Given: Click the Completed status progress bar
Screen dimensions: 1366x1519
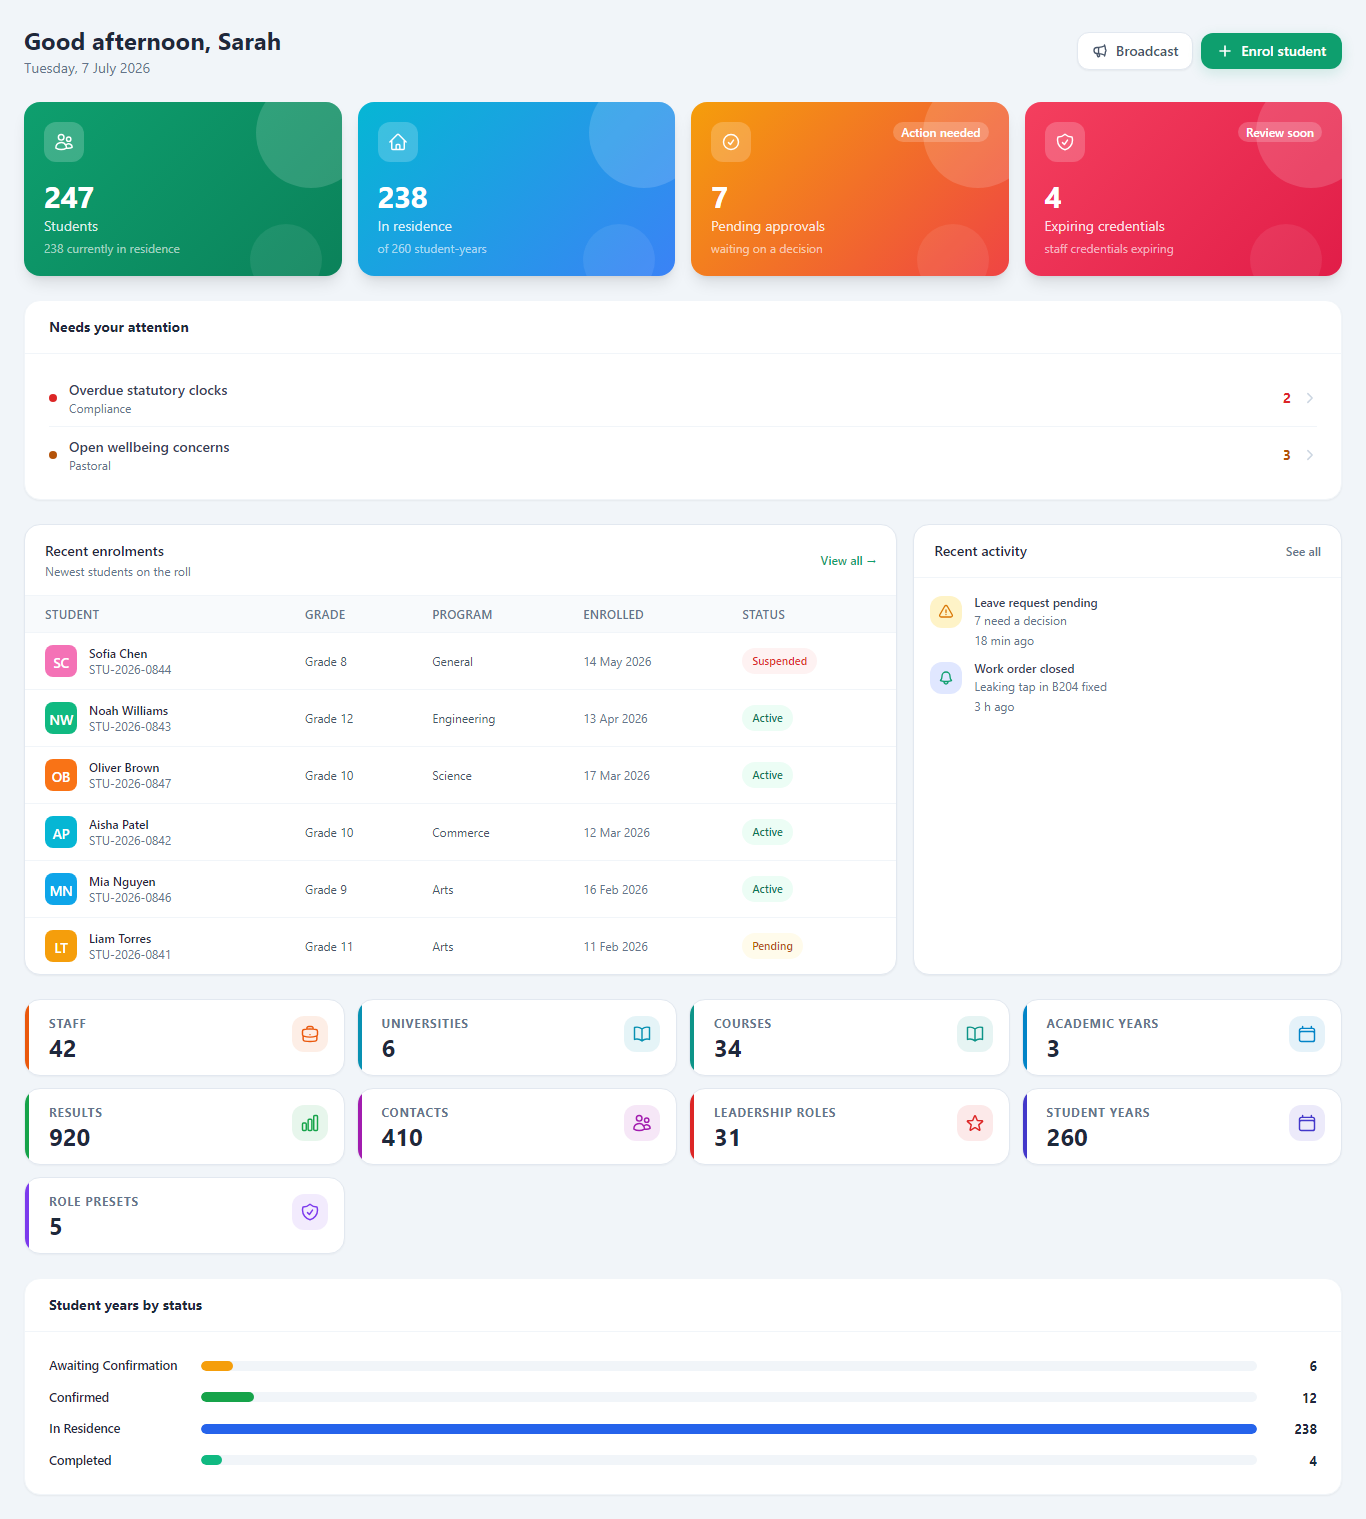Looking at the screenshot, I should pyautogui.click(x=729, y=1460).
